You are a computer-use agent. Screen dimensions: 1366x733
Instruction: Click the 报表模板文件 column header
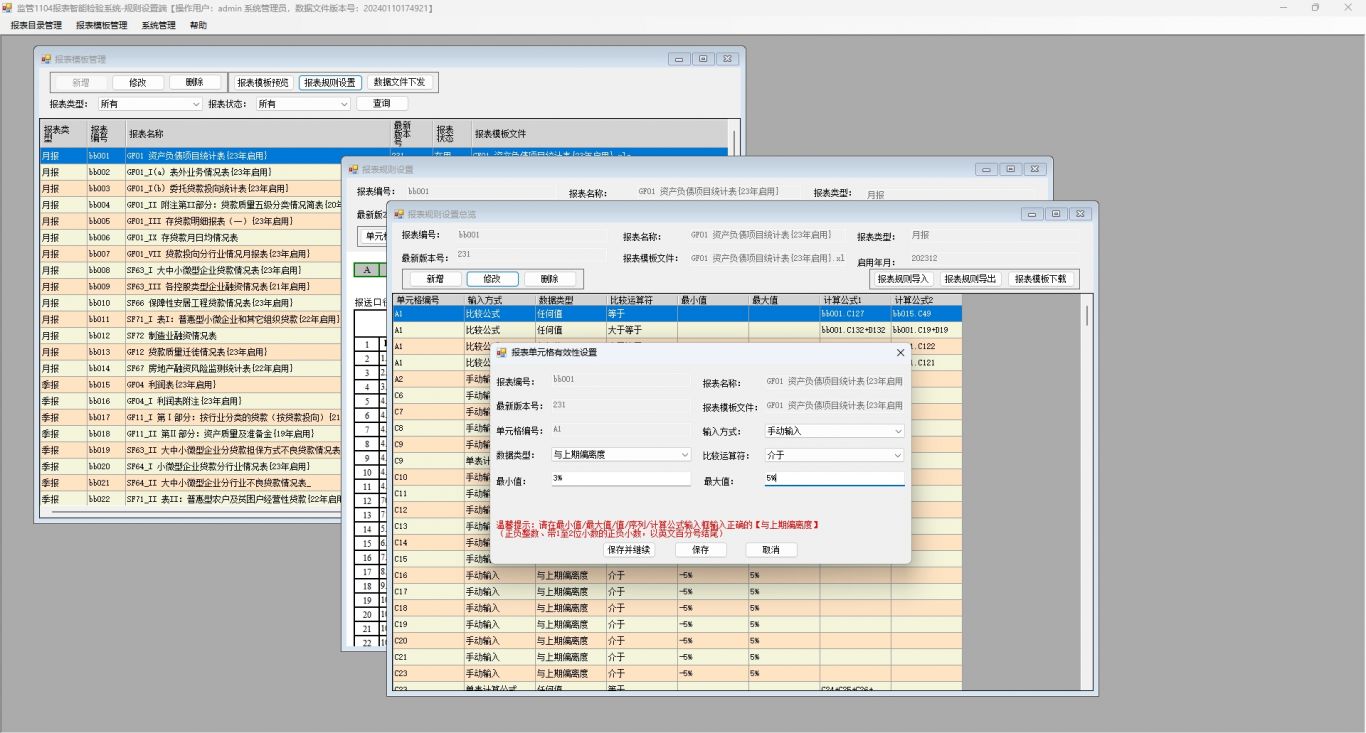click(600, 133)
